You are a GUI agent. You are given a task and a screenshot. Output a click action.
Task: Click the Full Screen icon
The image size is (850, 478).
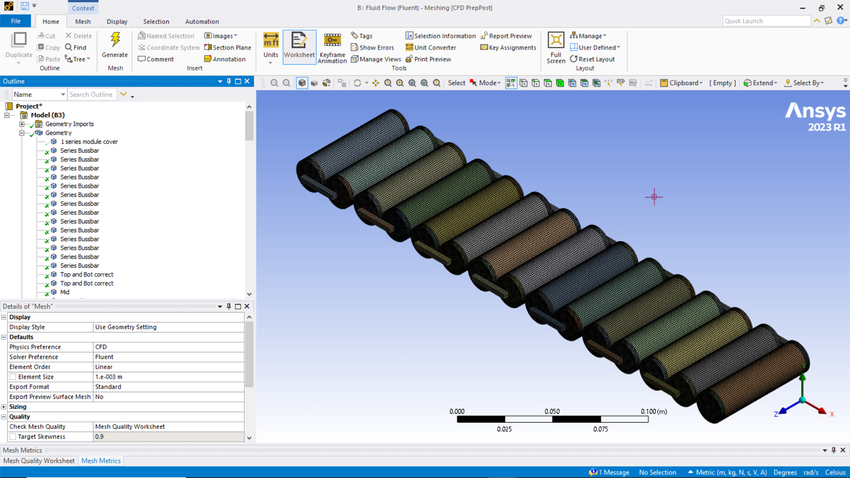(556, 41)
